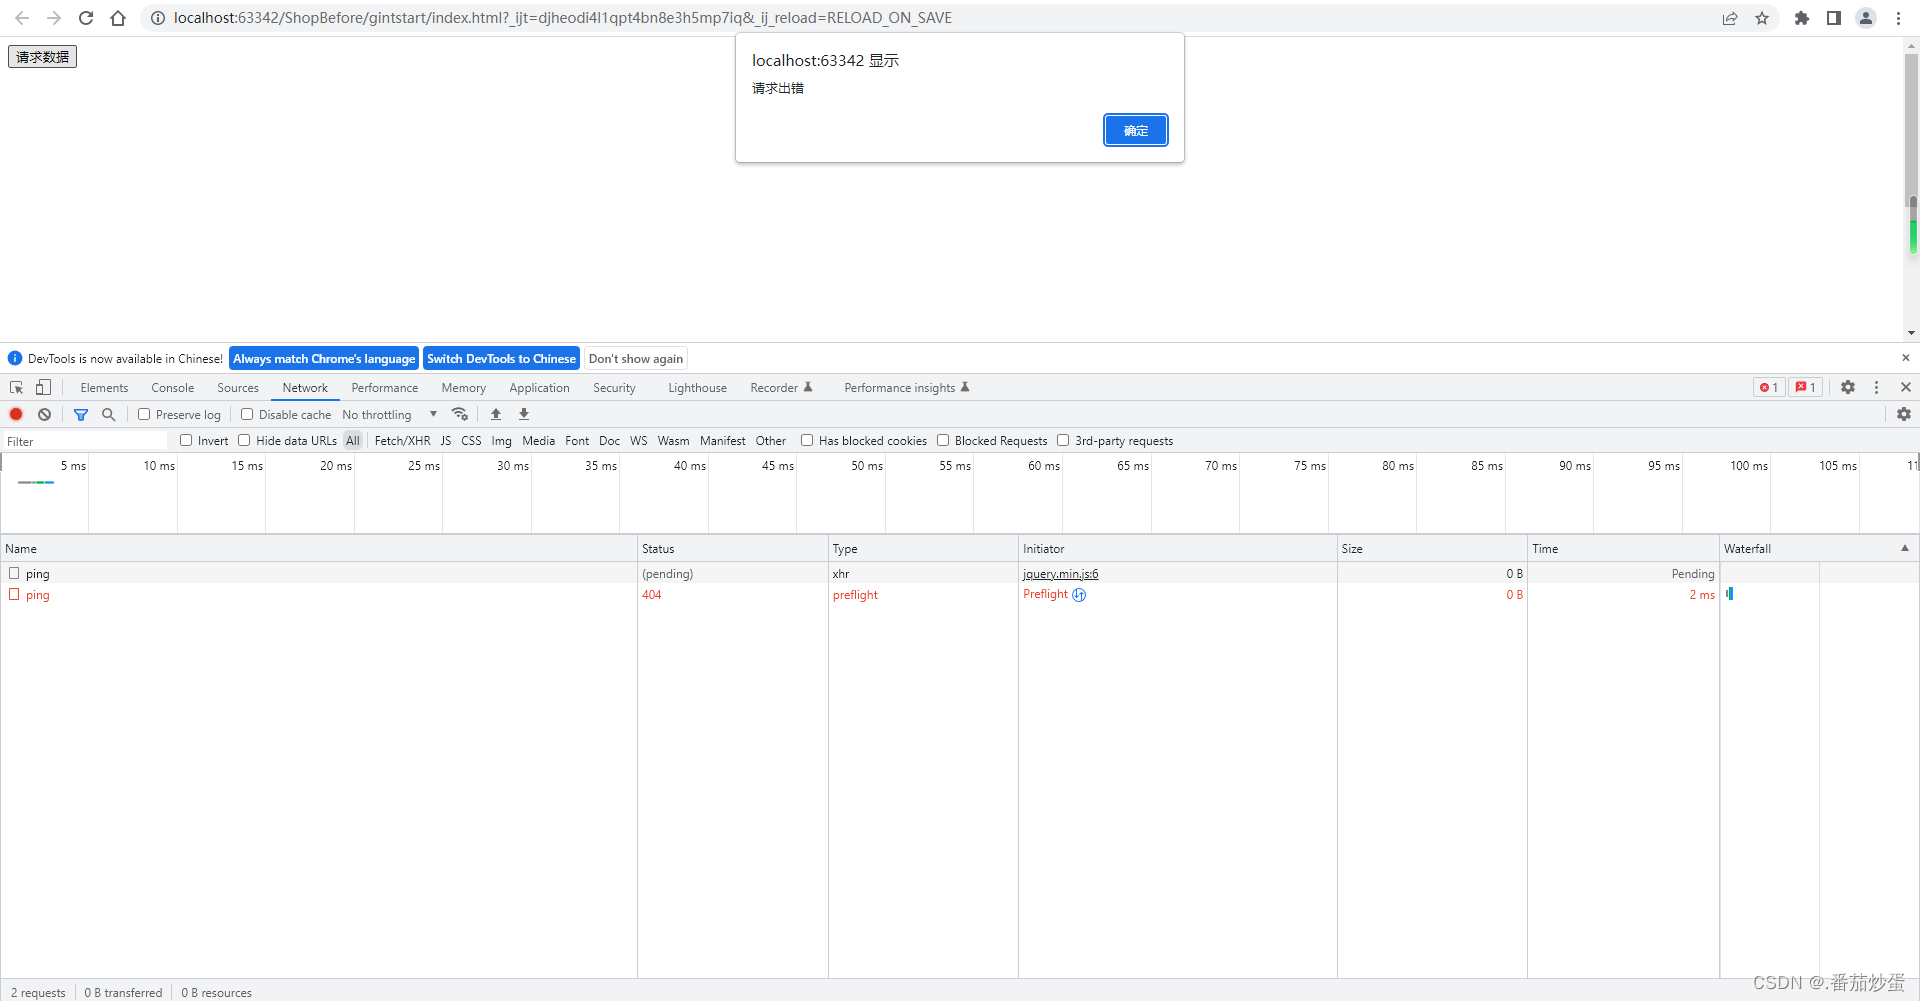
Task: Sort requests by Status column header
Action: pyautogui.click(x=732, y=548)
